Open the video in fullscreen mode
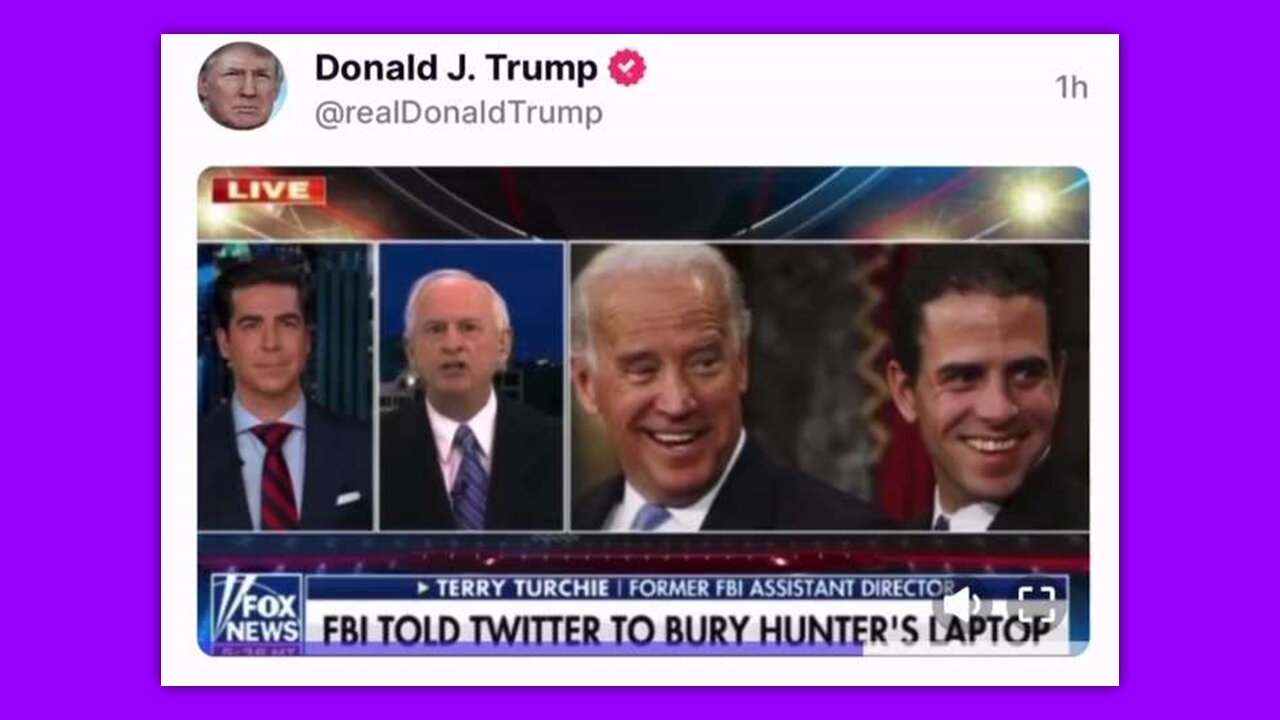 (1036, 603)
